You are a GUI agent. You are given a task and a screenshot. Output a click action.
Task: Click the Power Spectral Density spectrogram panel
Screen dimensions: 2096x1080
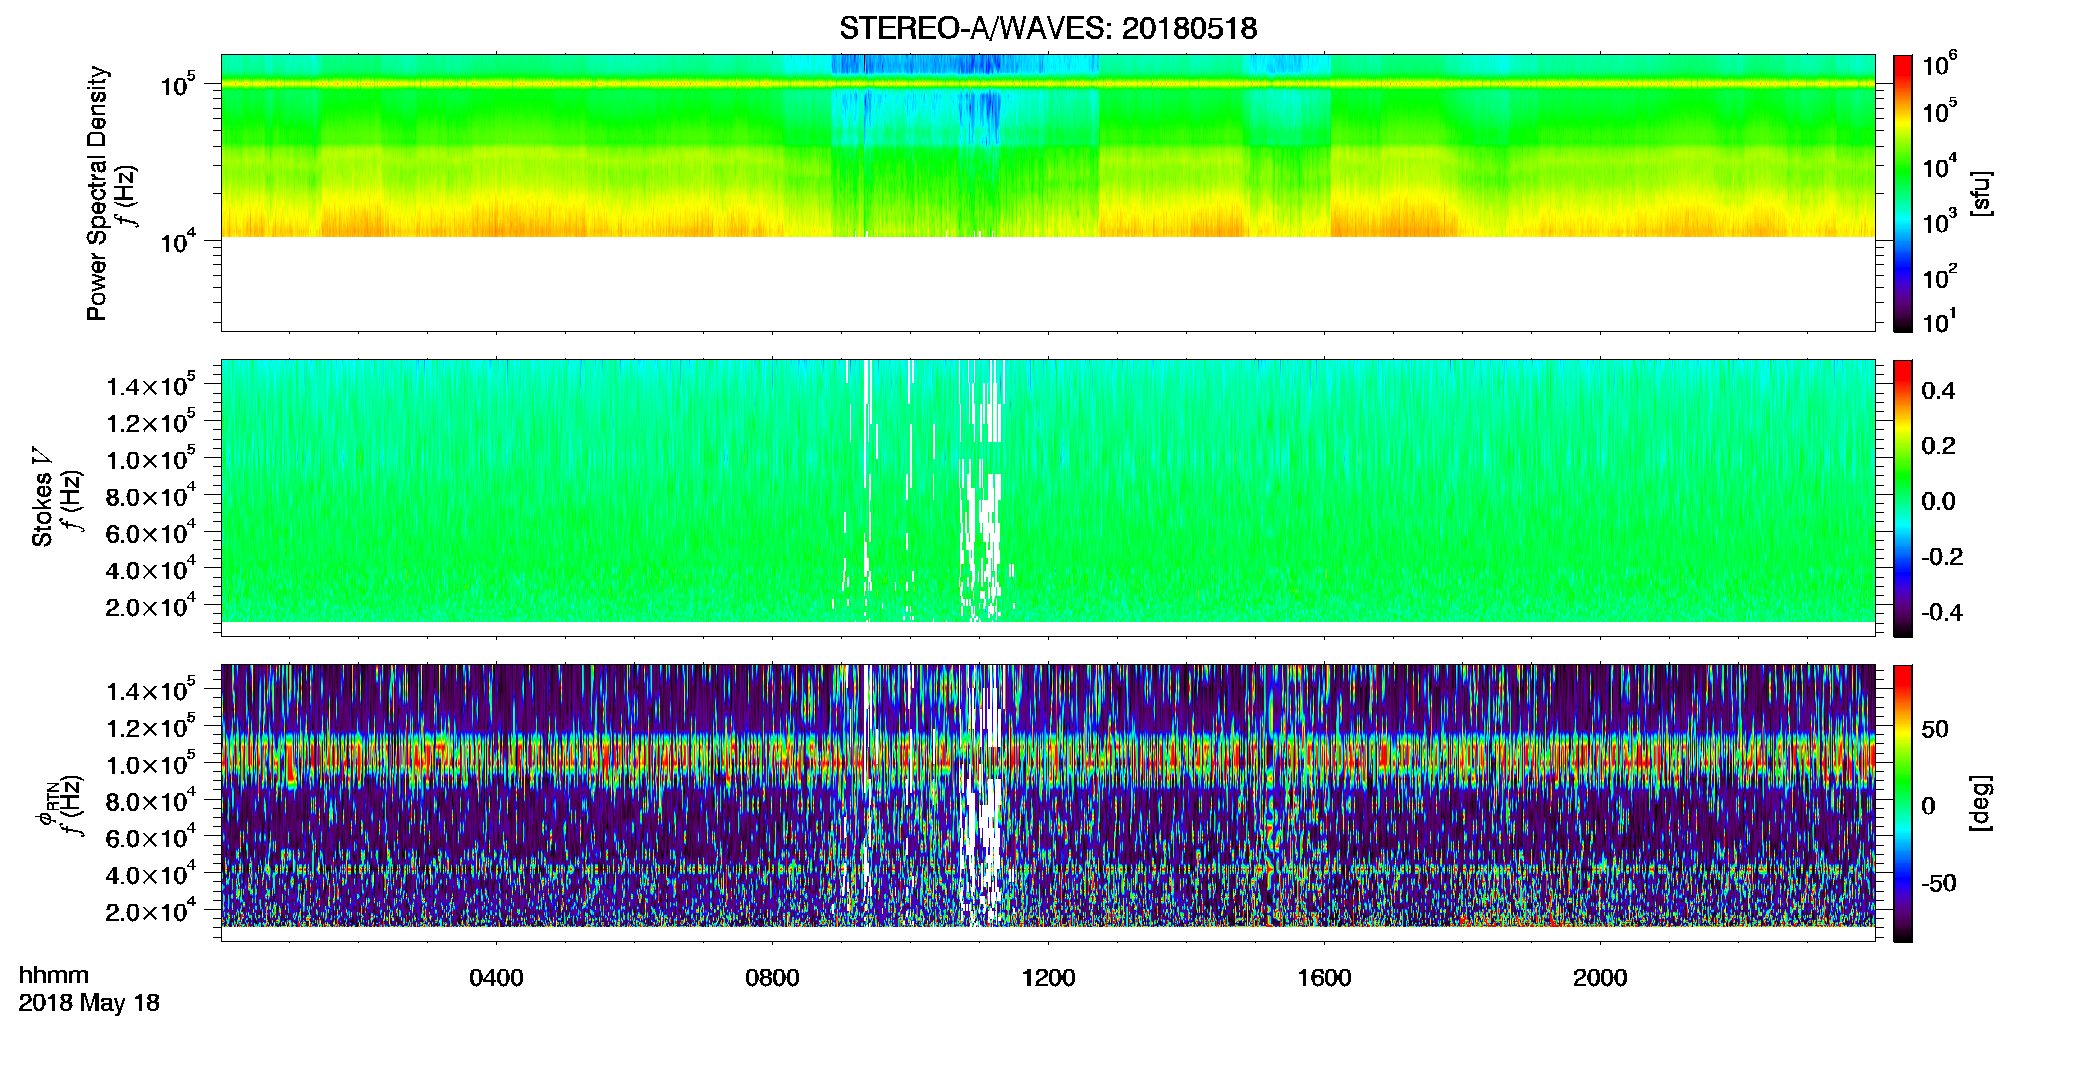pyautogui.click(x=1048, y=192)
